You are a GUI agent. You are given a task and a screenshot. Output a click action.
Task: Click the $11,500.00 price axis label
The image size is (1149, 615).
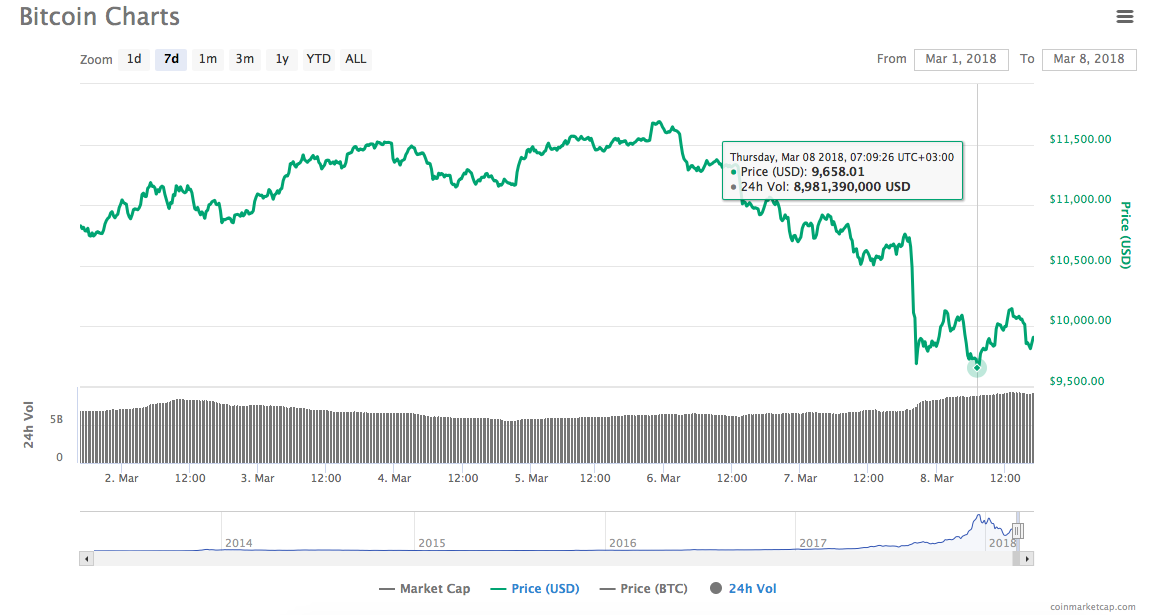[1080, 139]
